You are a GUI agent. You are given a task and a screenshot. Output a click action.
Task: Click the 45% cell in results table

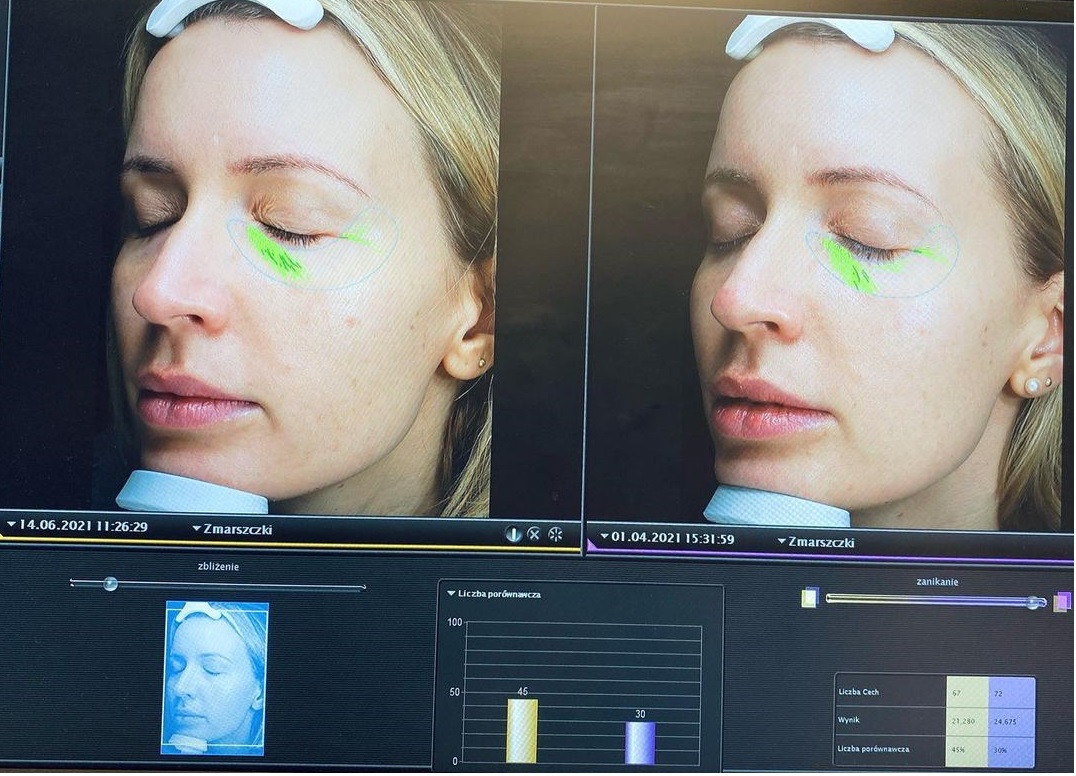(x=966, y=750)
